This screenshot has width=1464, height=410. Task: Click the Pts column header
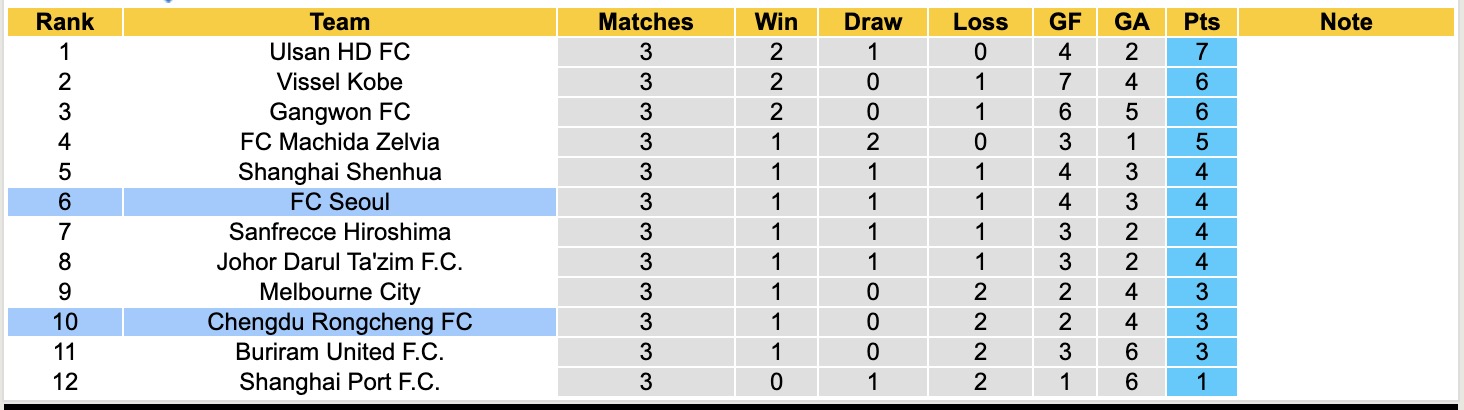1201,22
